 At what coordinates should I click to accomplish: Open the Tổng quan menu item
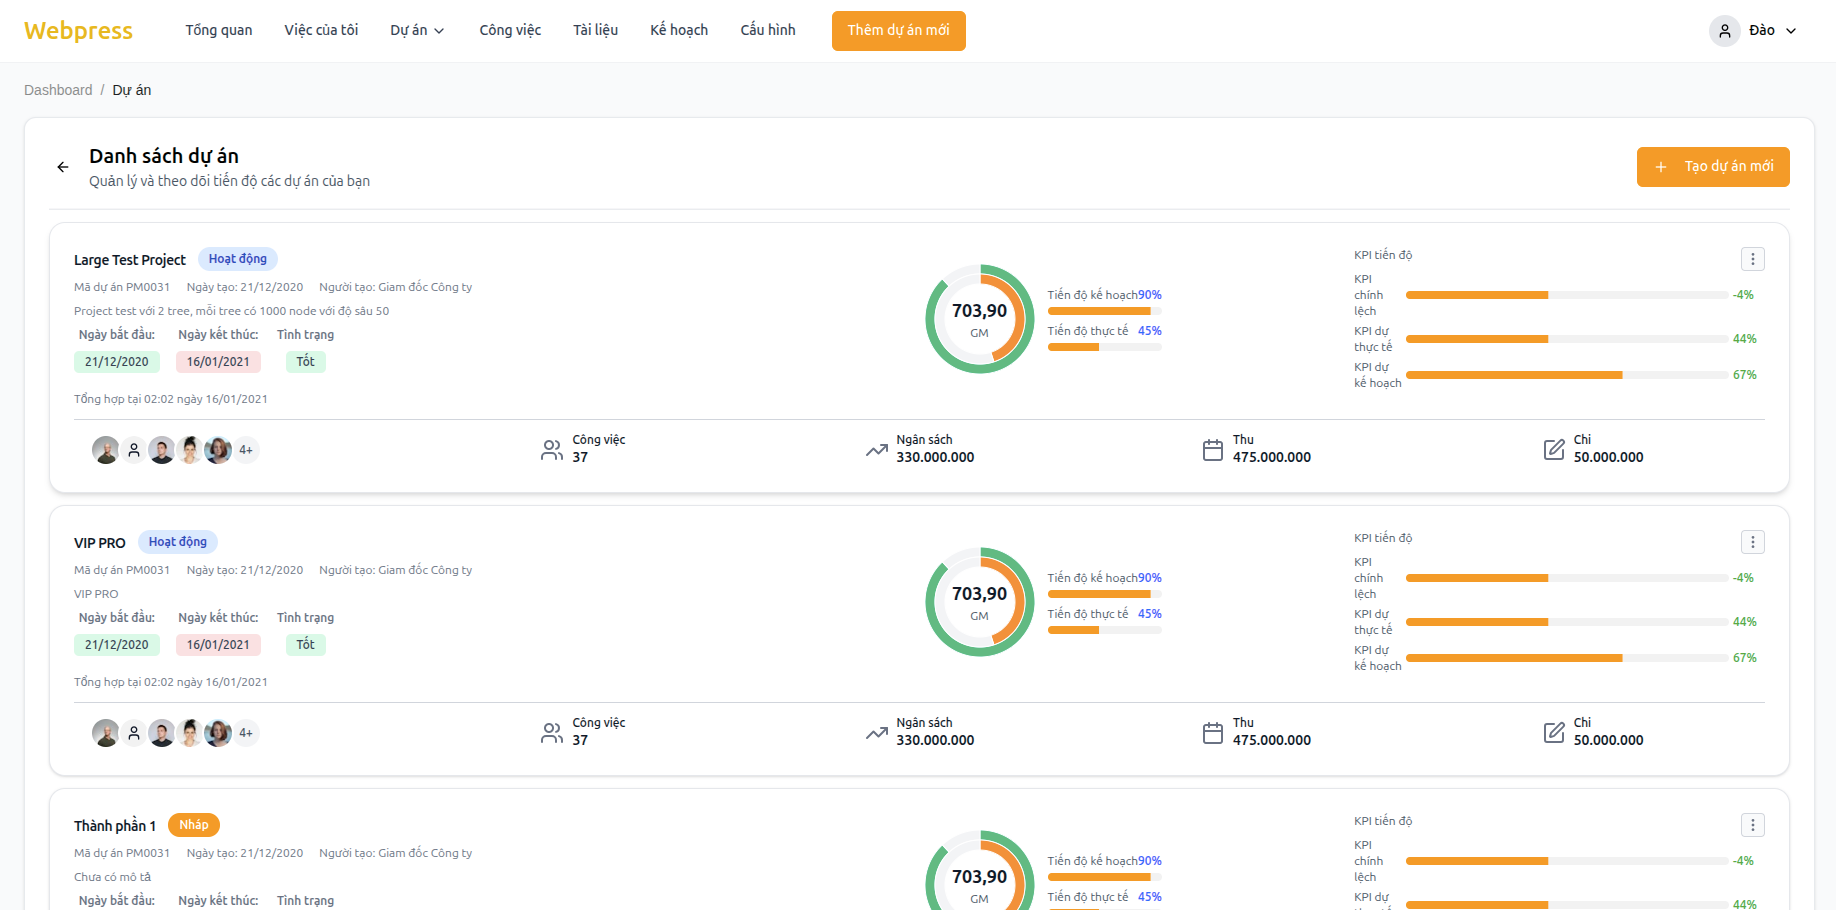coord(219,31)
